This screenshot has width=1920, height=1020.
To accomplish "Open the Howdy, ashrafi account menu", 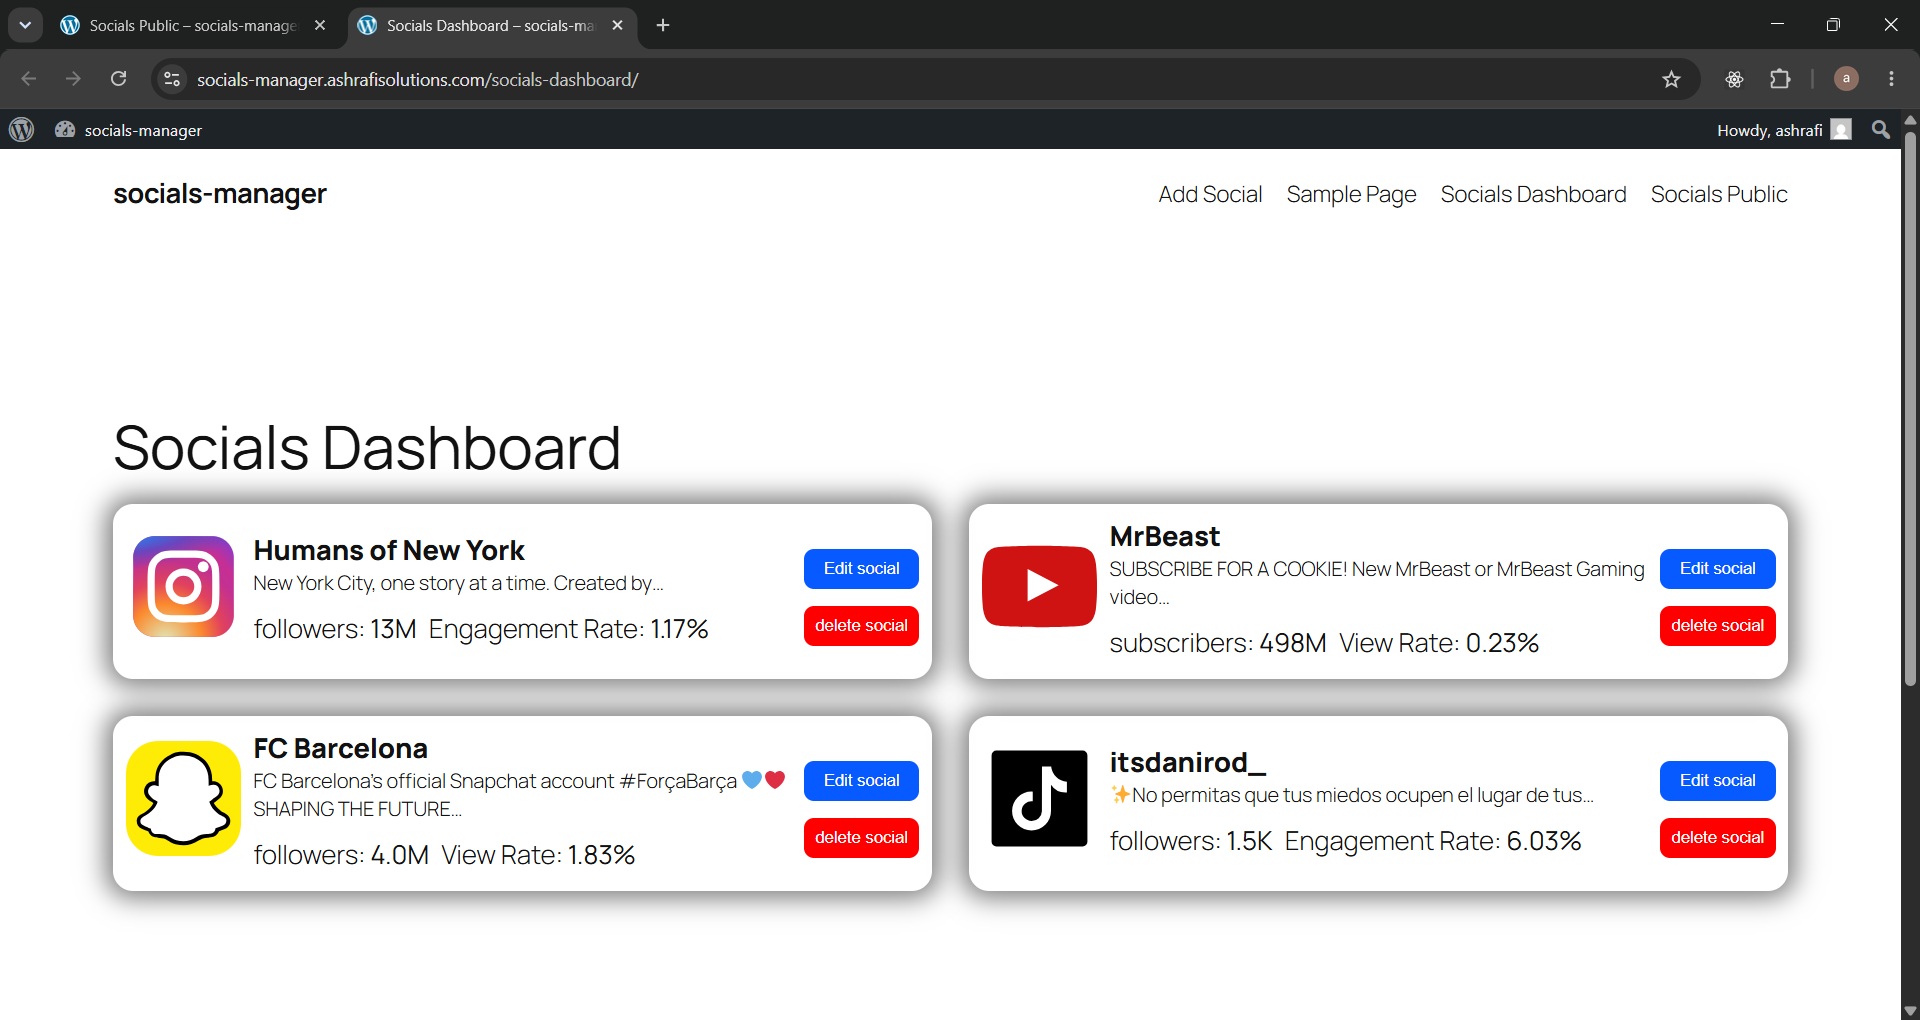I will click(x=1784, y=130).
